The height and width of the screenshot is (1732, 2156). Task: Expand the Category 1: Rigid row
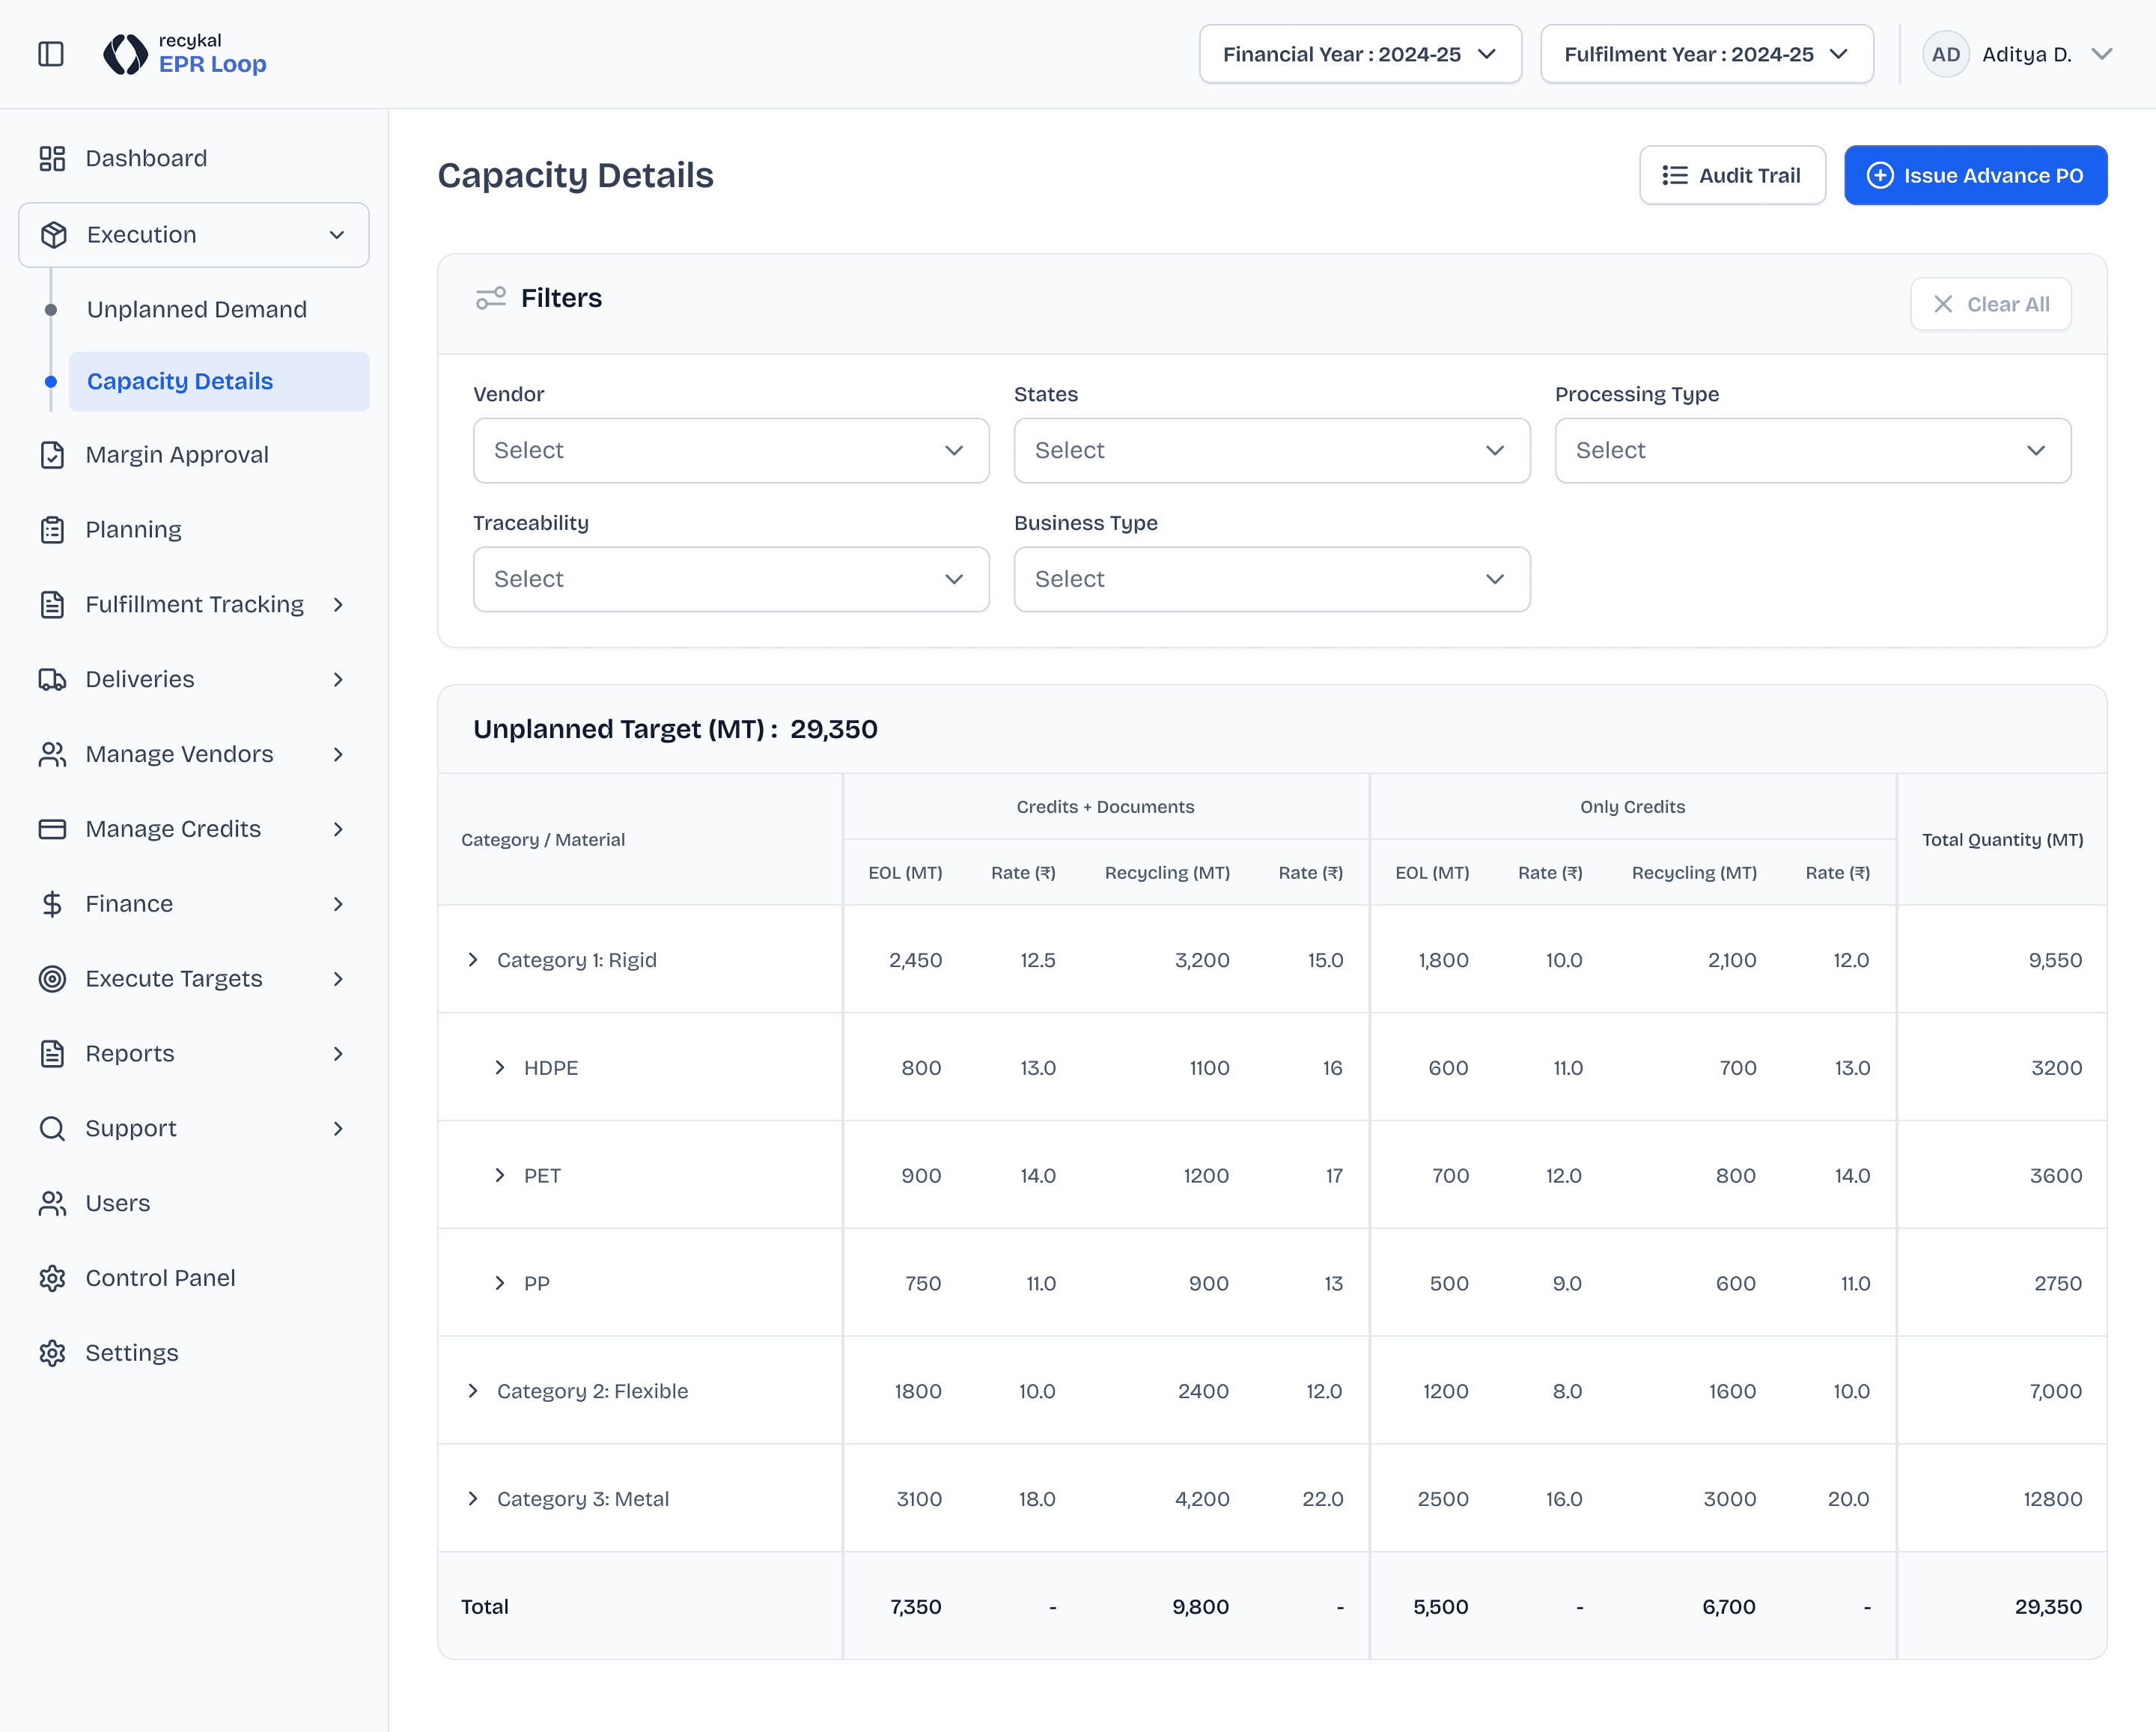(x=473, y=960)
